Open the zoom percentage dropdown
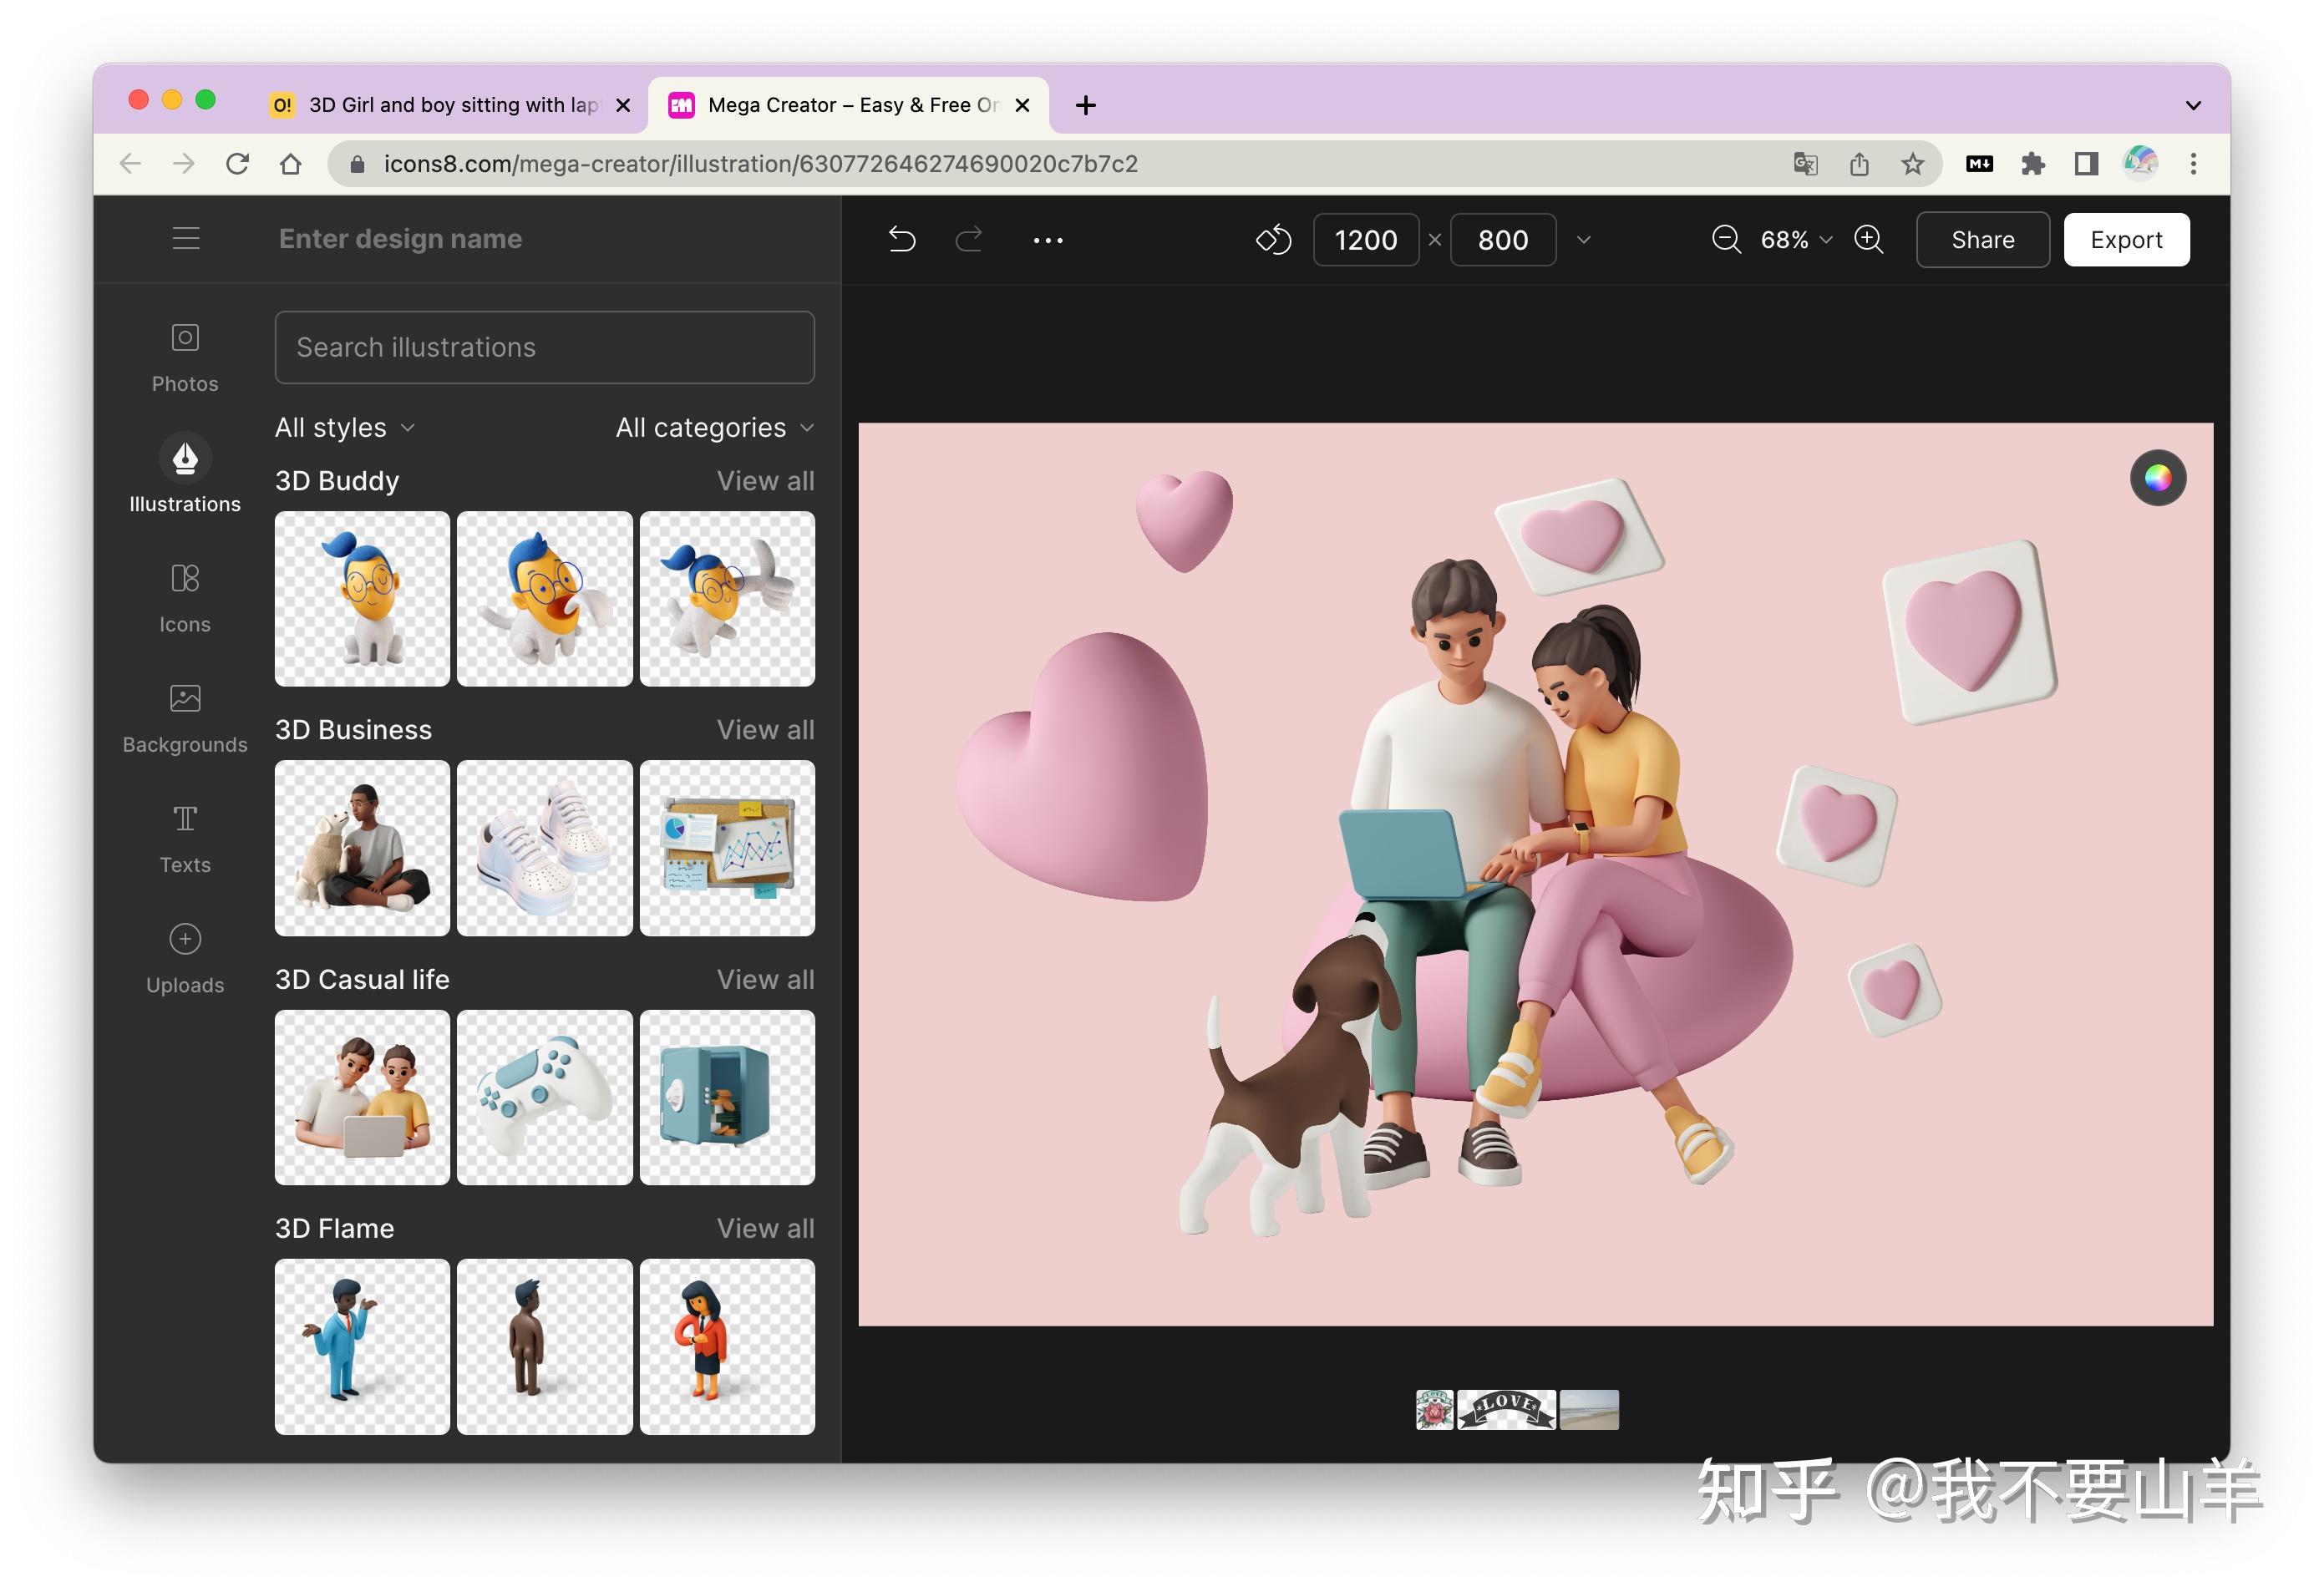 tap(1826, 239)
